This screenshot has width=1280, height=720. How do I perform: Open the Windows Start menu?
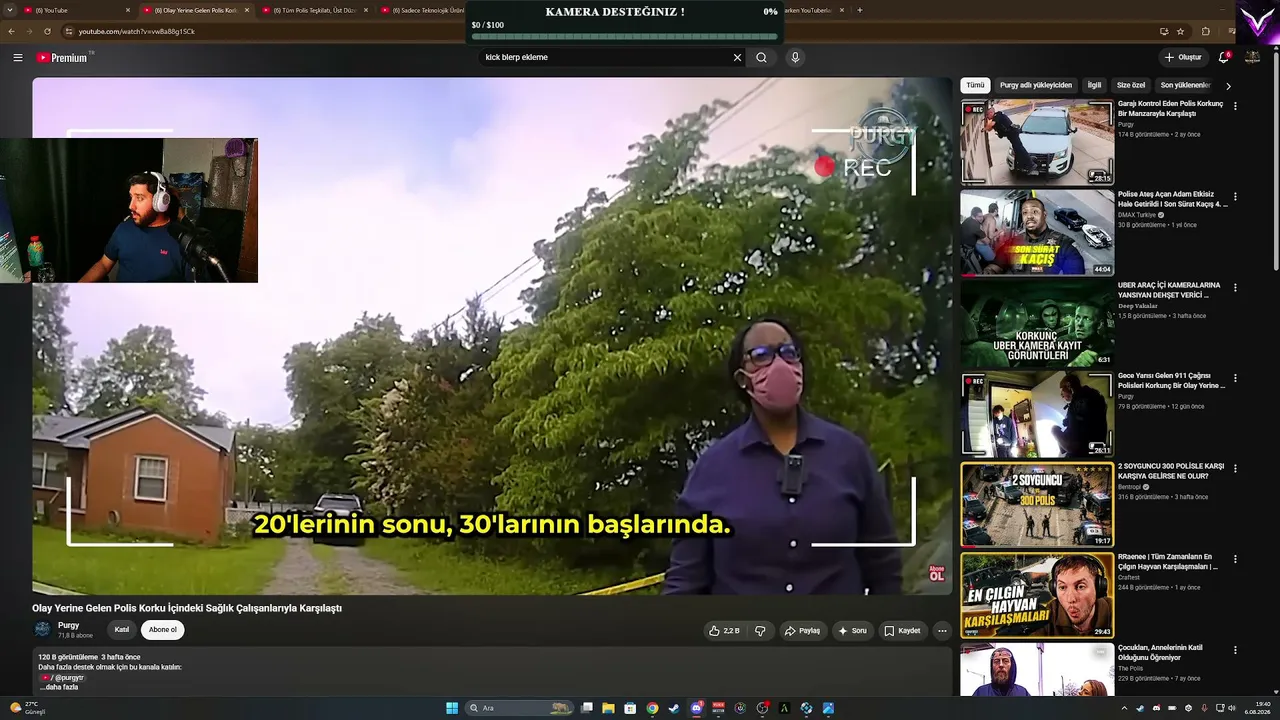point(452,708)
